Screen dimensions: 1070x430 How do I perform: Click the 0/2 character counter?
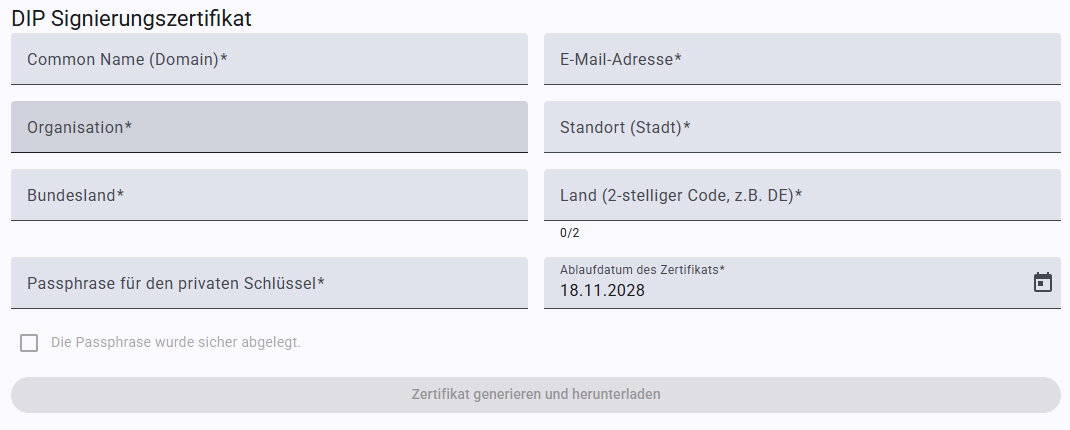click(569, 233)
